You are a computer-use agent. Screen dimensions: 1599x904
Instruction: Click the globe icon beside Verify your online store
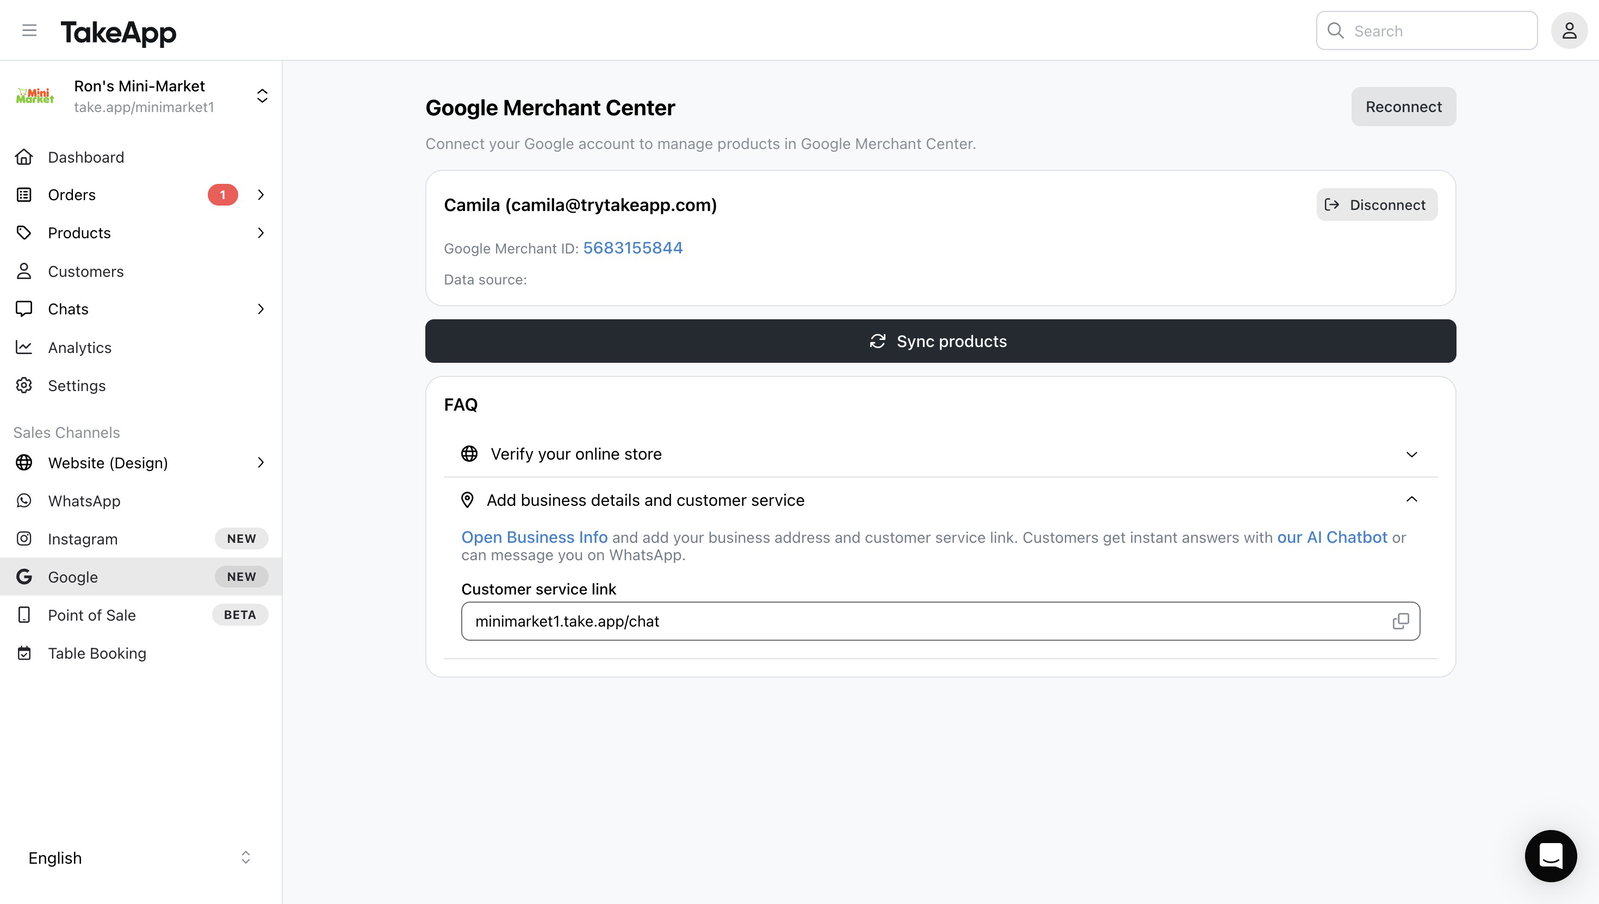point(469,454)
